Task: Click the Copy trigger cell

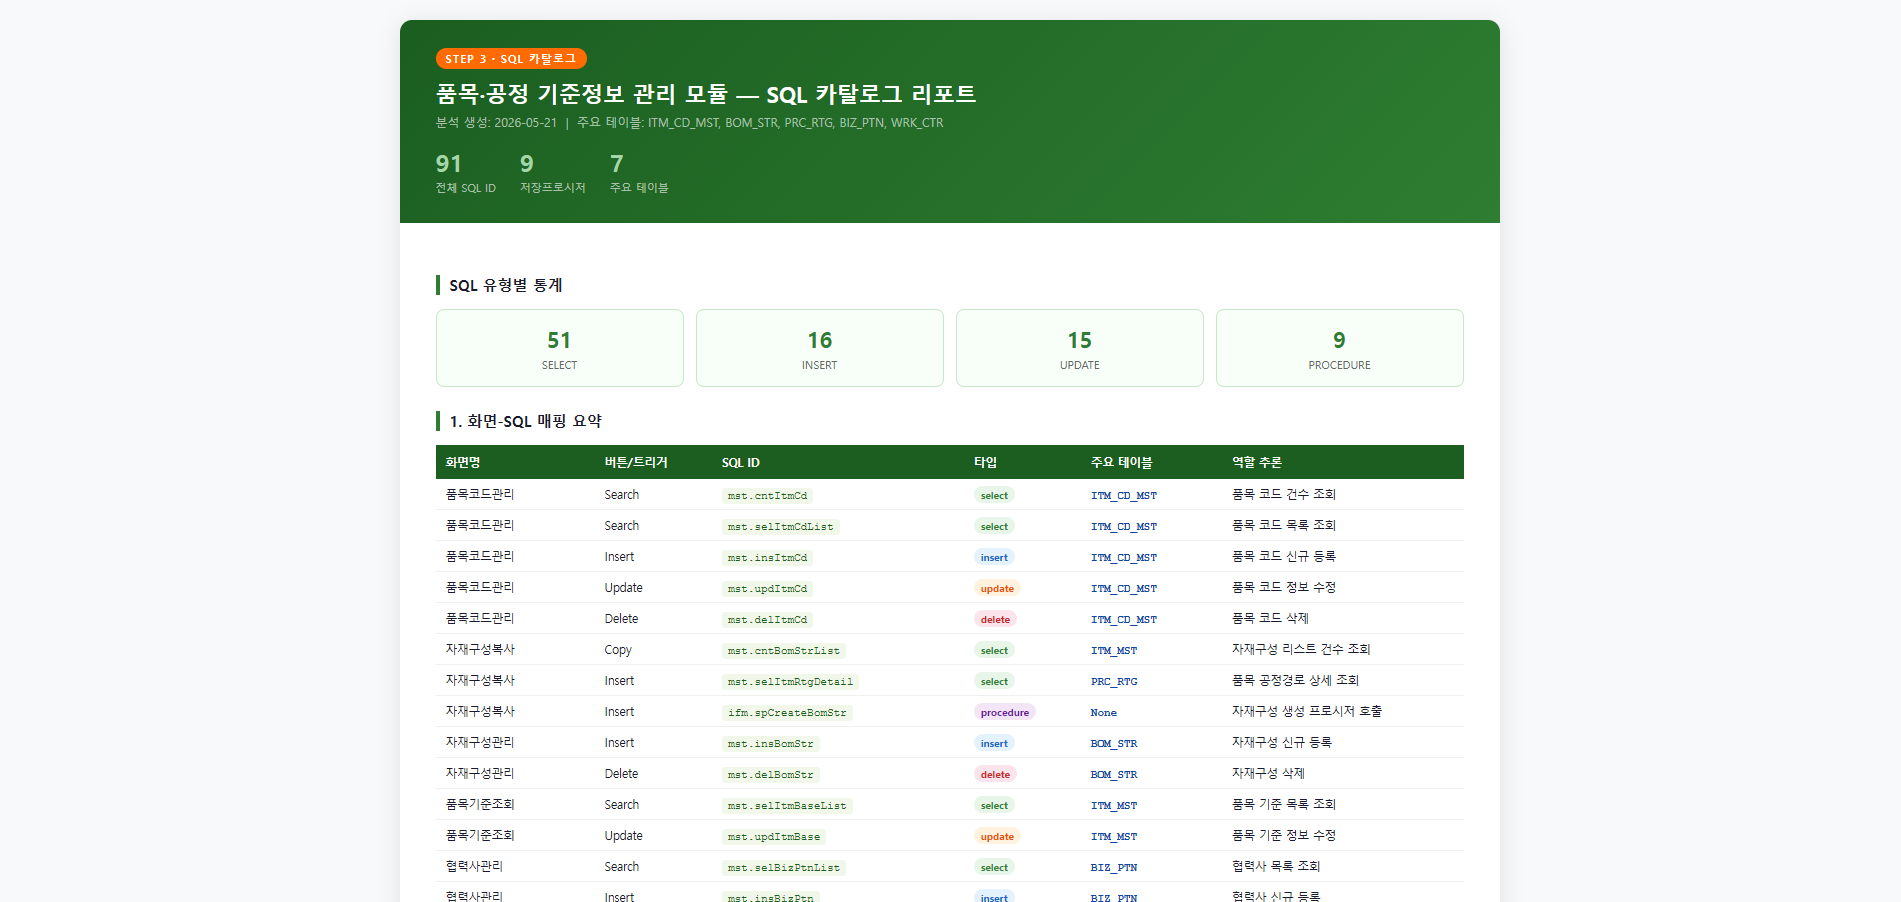Action: pyautogui.click(x=618, y=650)
